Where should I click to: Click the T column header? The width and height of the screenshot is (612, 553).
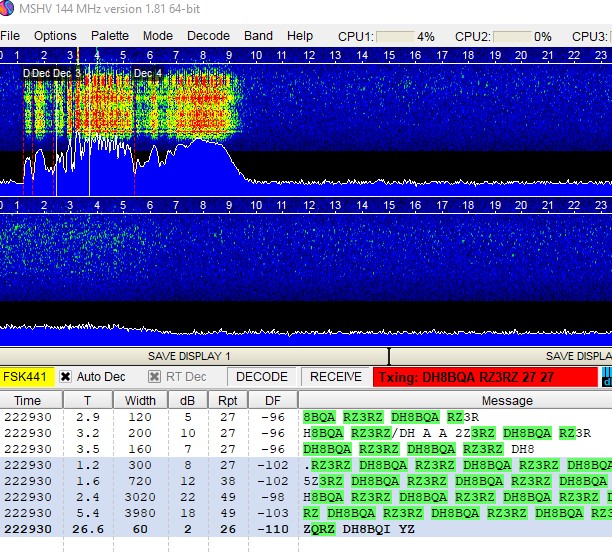88,400
